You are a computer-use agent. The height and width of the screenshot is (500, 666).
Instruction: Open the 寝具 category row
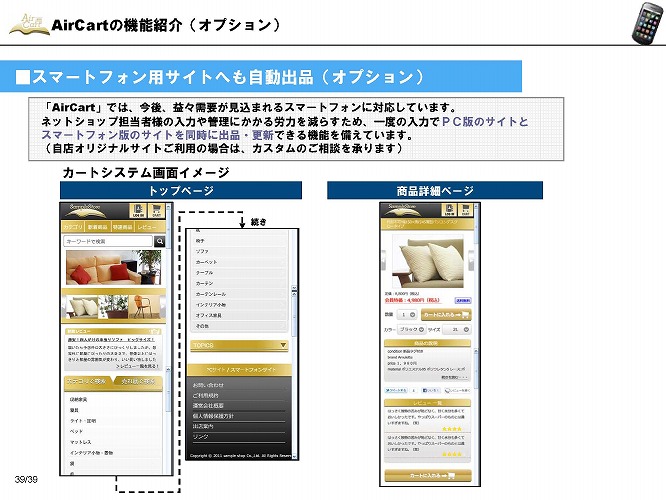(x=113, y=410)
